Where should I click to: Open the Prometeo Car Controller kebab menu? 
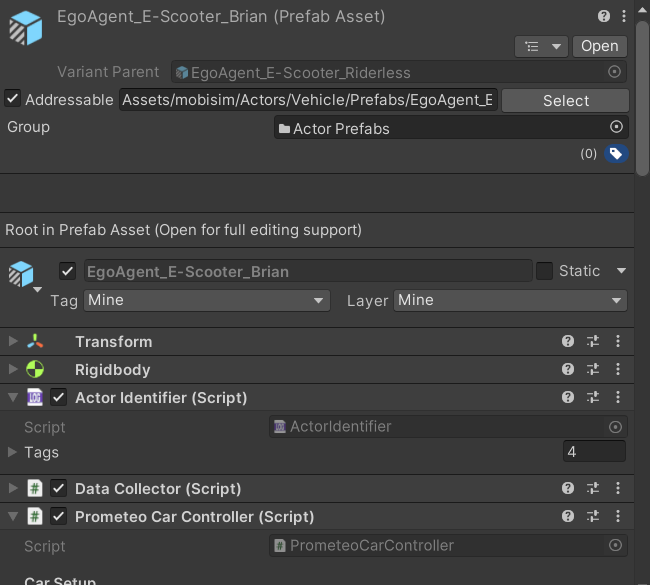click(x=618, y=516)
